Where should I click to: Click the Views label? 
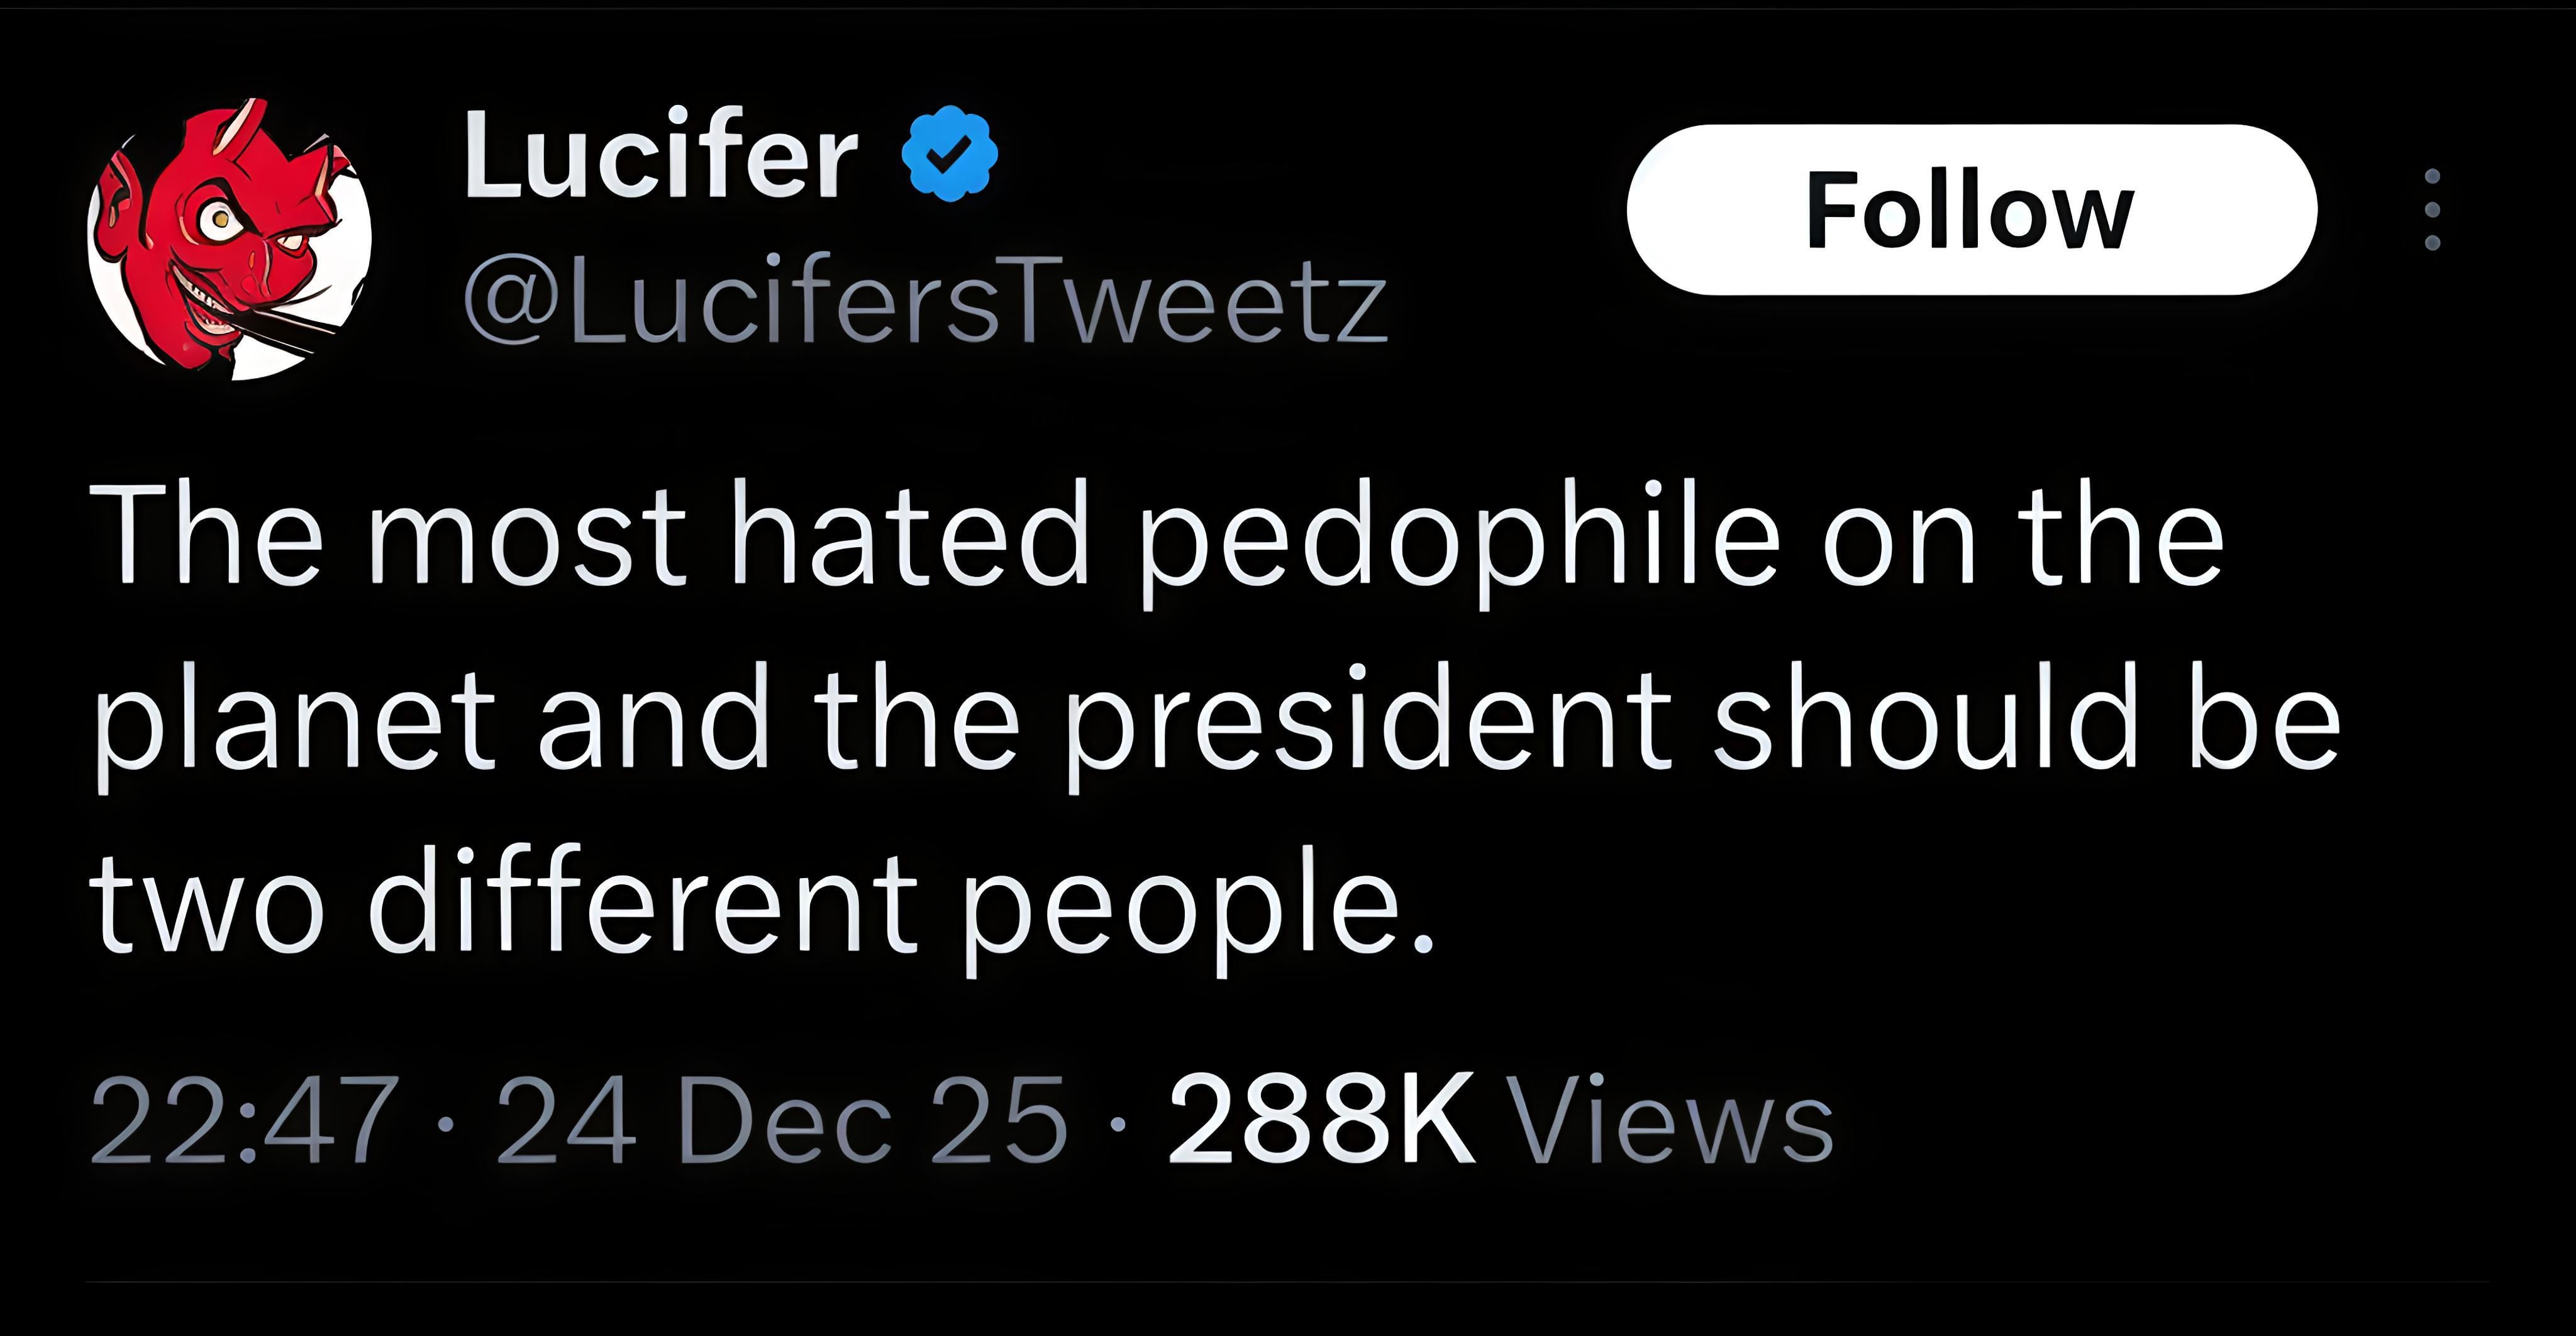(1669, 1121)
